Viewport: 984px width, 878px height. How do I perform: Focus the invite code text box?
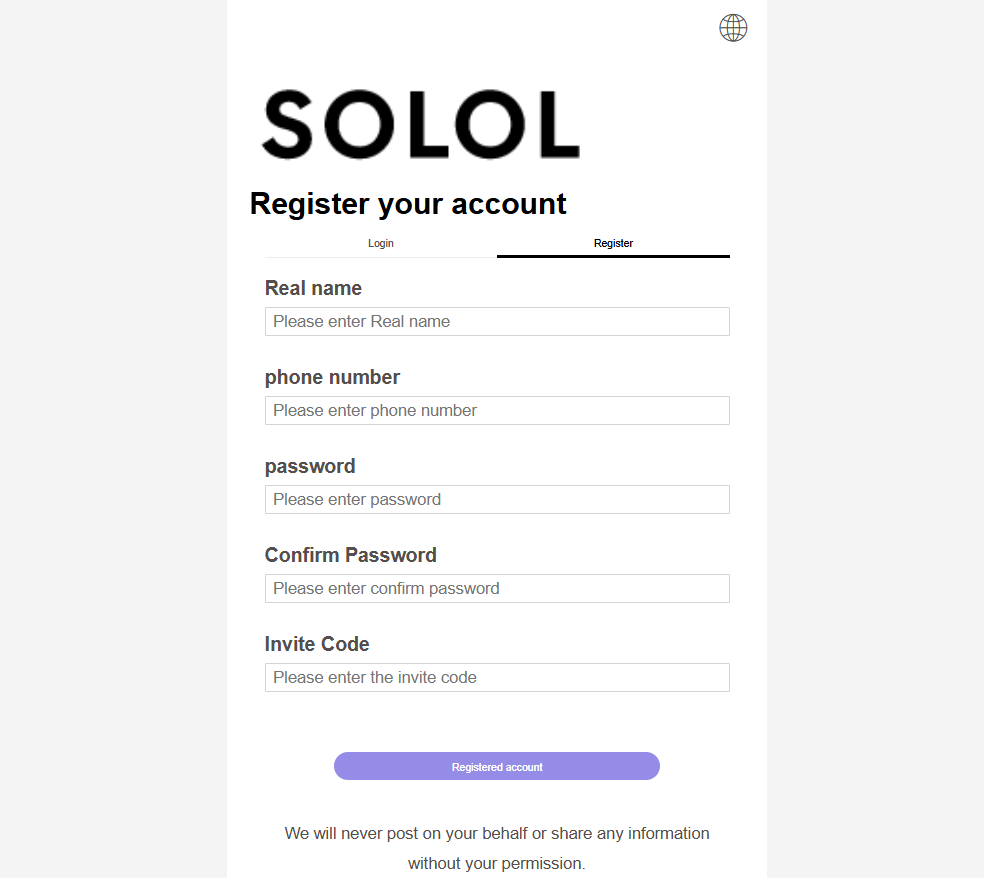[x=497, y=677]
